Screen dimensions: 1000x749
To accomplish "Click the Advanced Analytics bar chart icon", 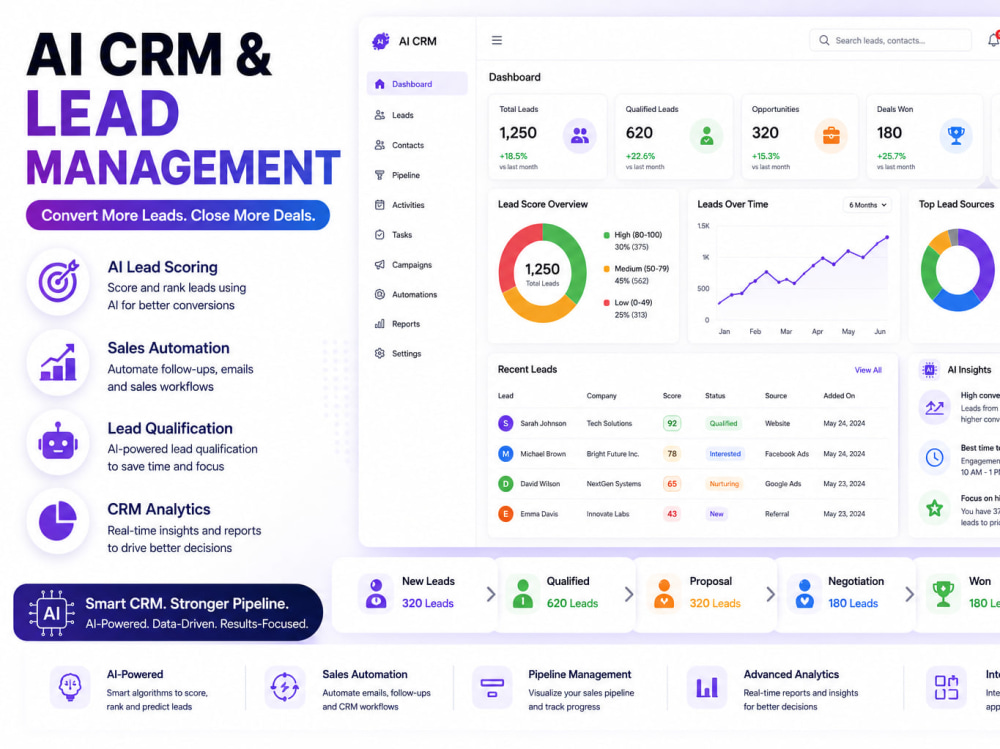I will [x=707, y=688].
